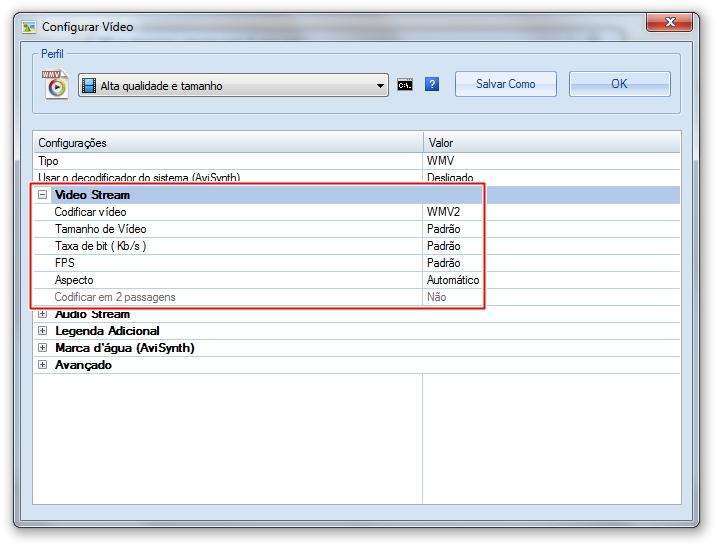Viewport: 717px width, 547px height.
Task: Open the profile dropdown arrow
Action: pyautogui.click(x=381, y=86)
